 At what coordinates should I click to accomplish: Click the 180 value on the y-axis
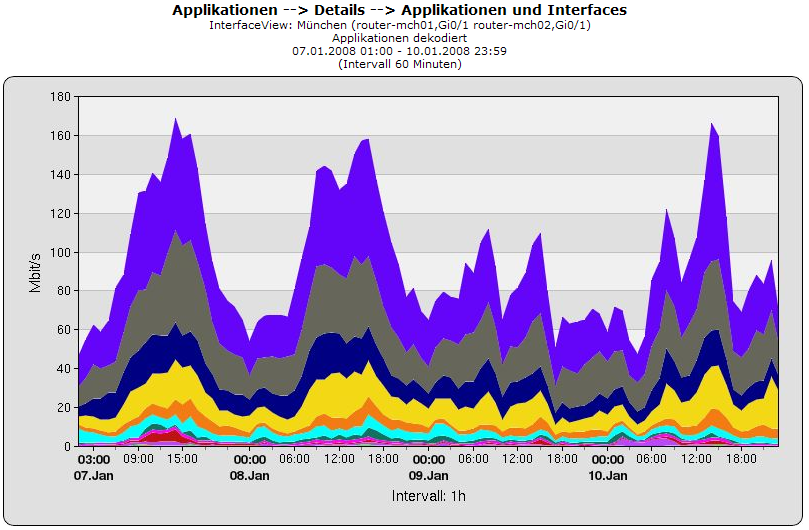59,97
